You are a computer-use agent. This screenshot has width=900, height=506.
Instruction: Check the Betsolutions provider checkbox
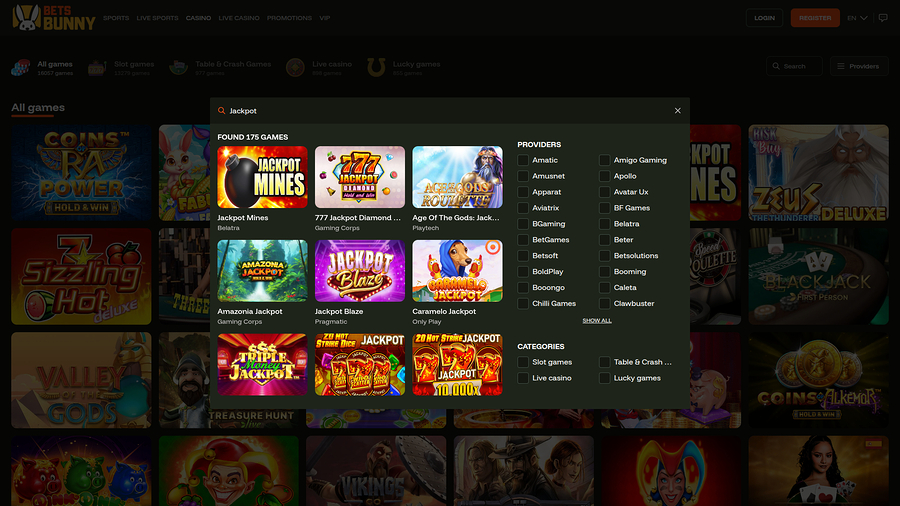pos(604,256)
